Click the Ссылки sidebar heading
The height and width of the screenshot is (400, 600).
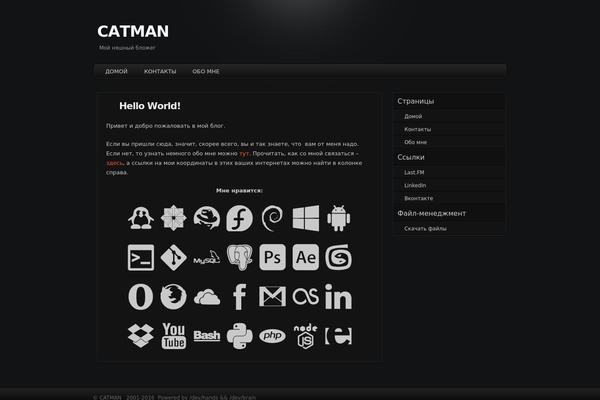click(411, 157)
